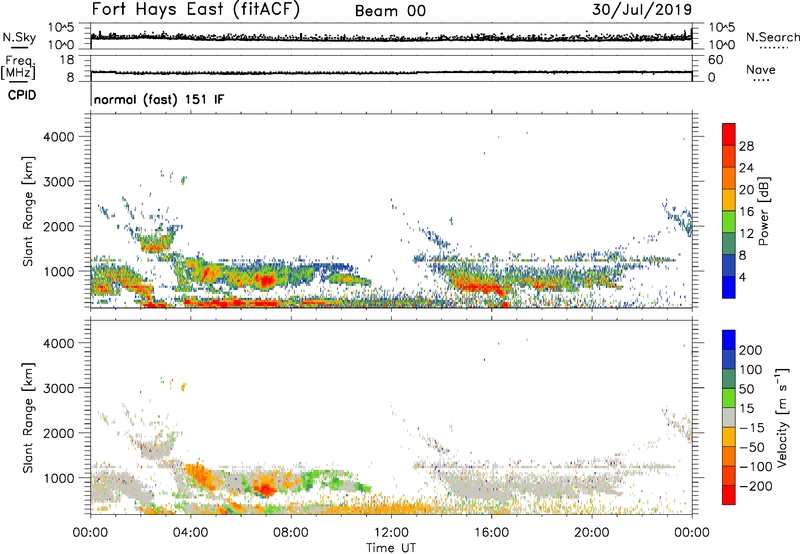Pick the gray -15 to 15 velocity swatch
The width and height of the screenshot is (800, 554).
tap(729, 417)
